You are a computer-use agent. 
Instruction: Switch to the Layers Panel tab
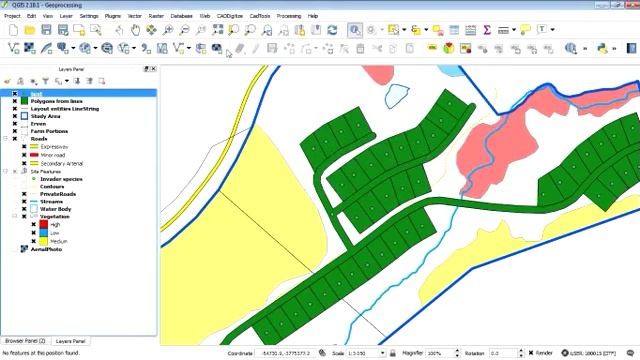click(x=71, y=341)
